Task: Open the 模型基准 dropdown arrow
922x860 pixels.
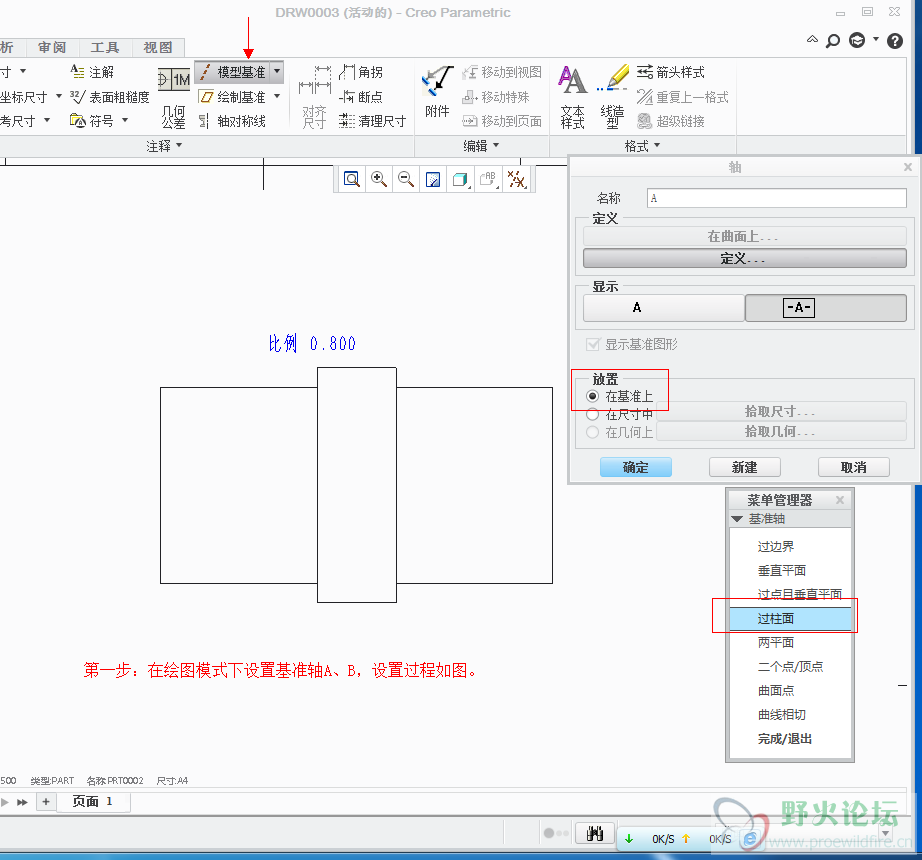Action: click(277, 72)
